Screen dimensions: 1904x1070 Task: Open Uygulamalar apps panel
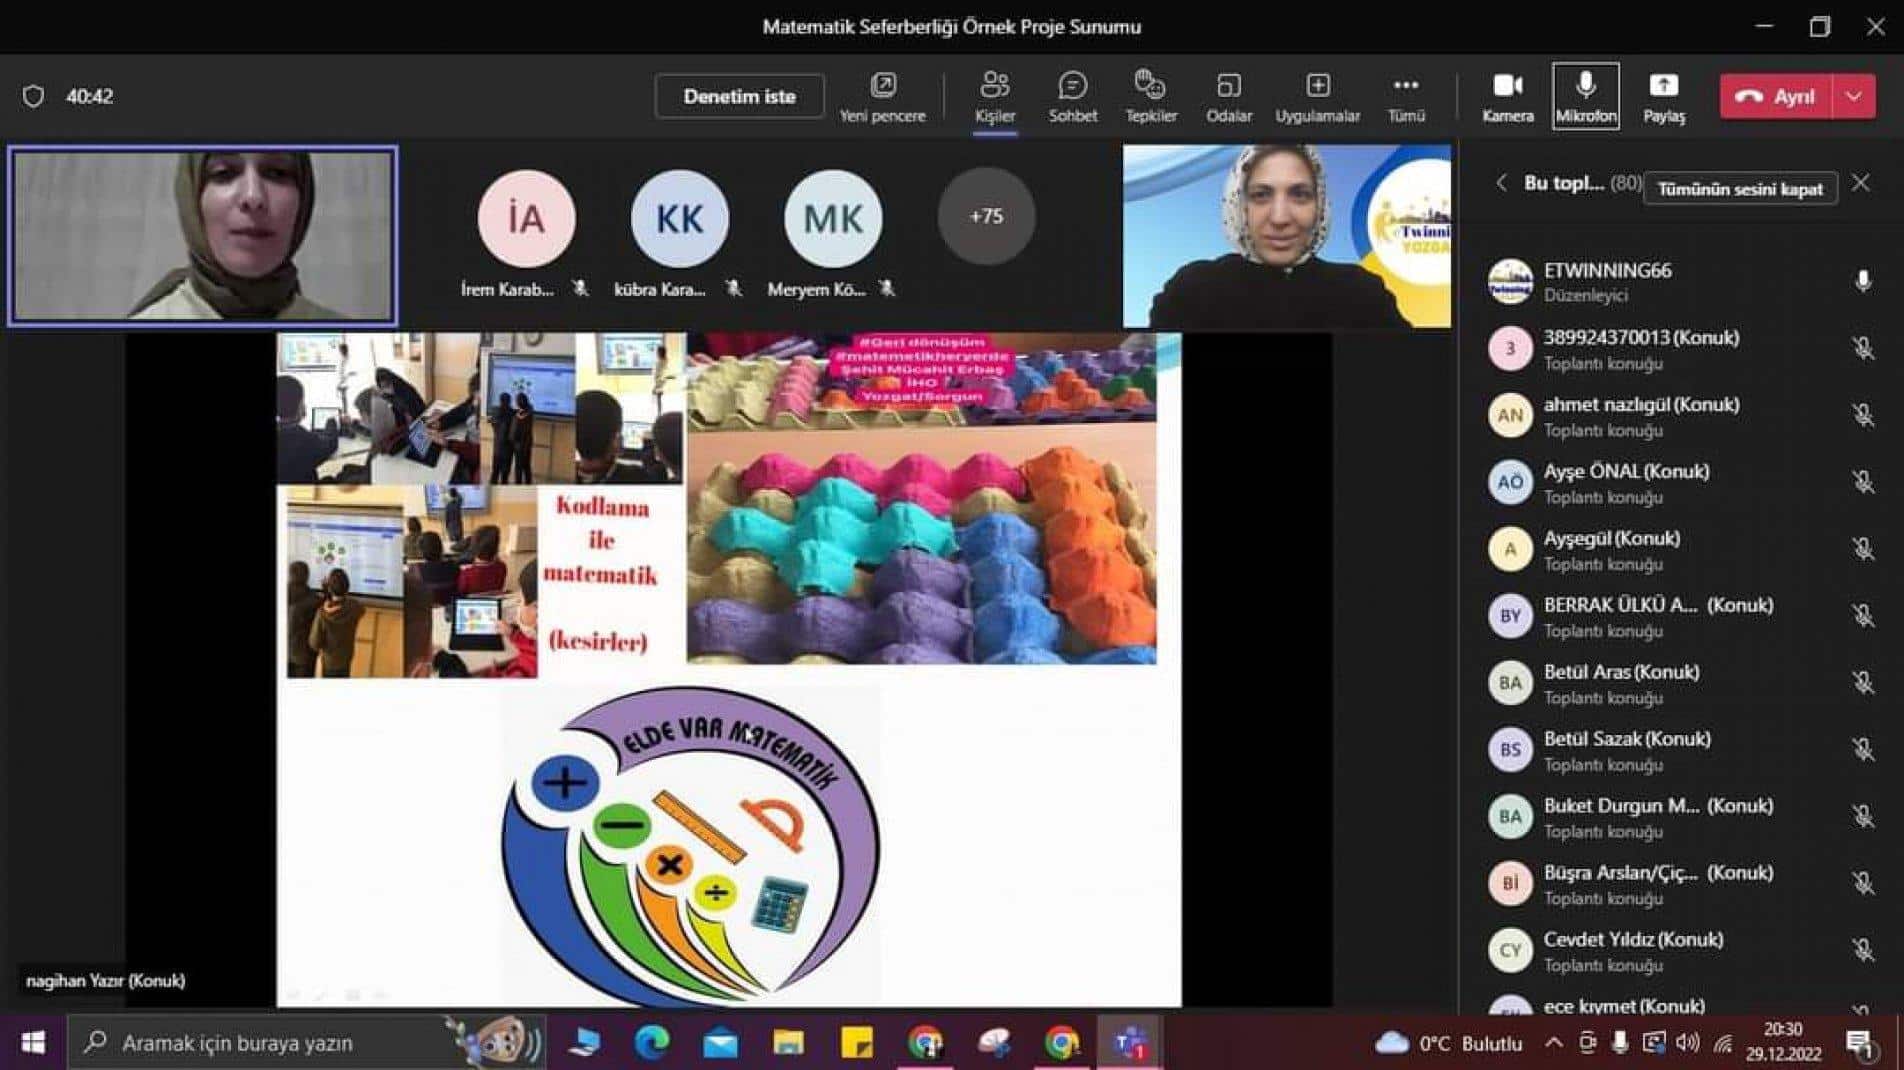[x=1317, y=97]
